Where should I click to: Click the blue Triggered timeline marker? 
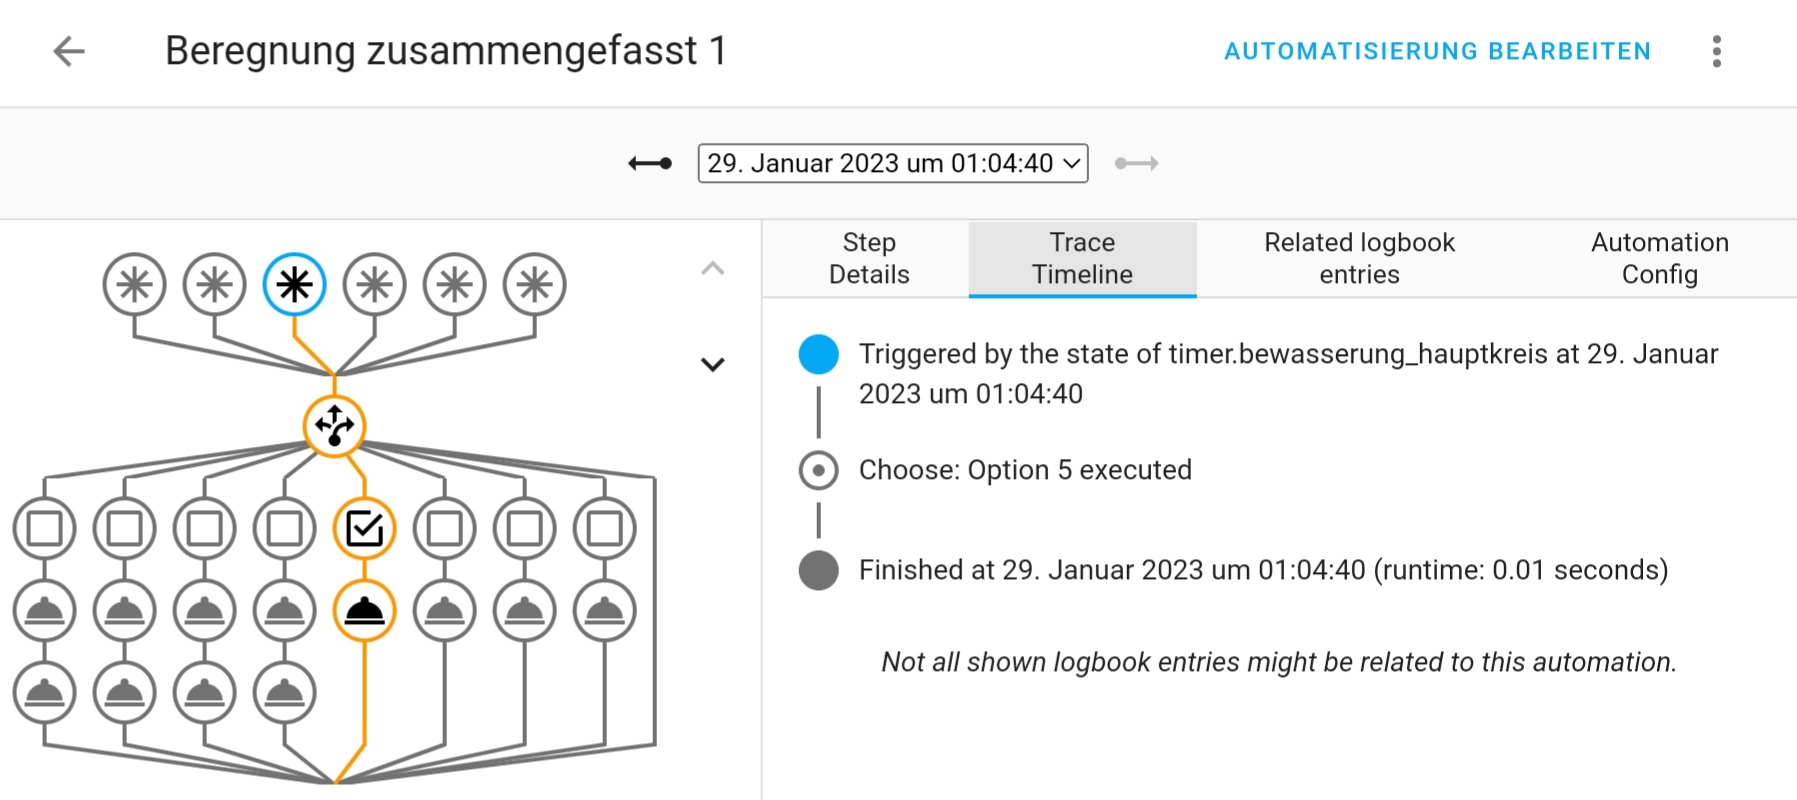click(818, 355)
